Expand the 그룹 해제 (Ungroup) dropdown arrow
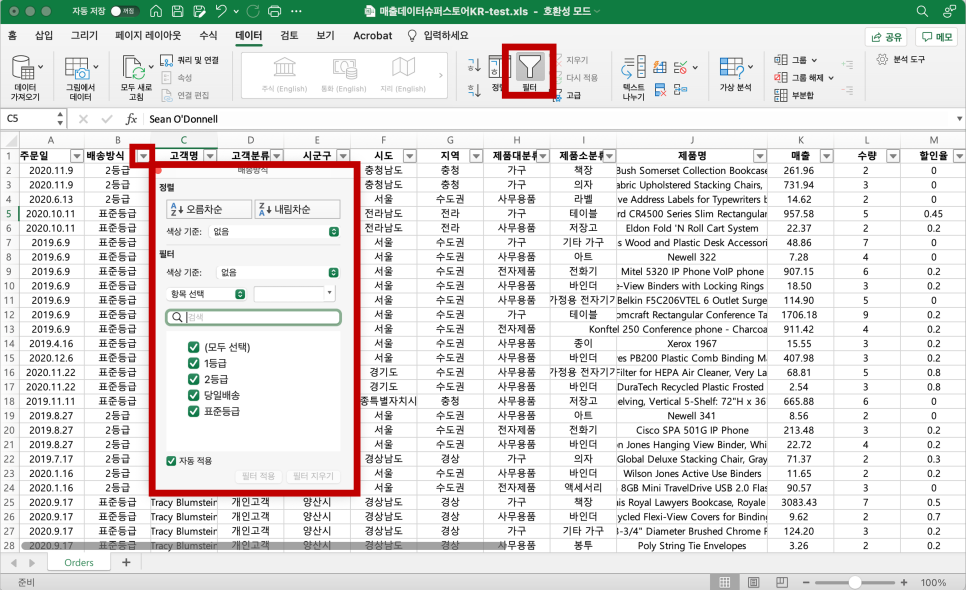Screen dimensions: 966x590 pos(831,78)
